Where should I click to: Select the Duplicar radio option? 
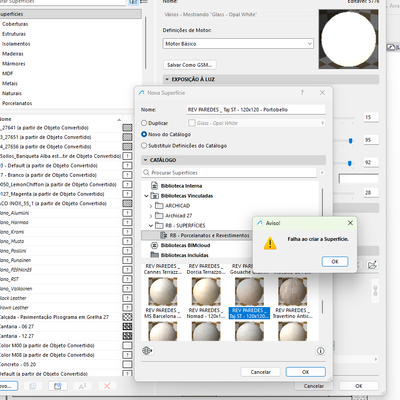(144, 123)
